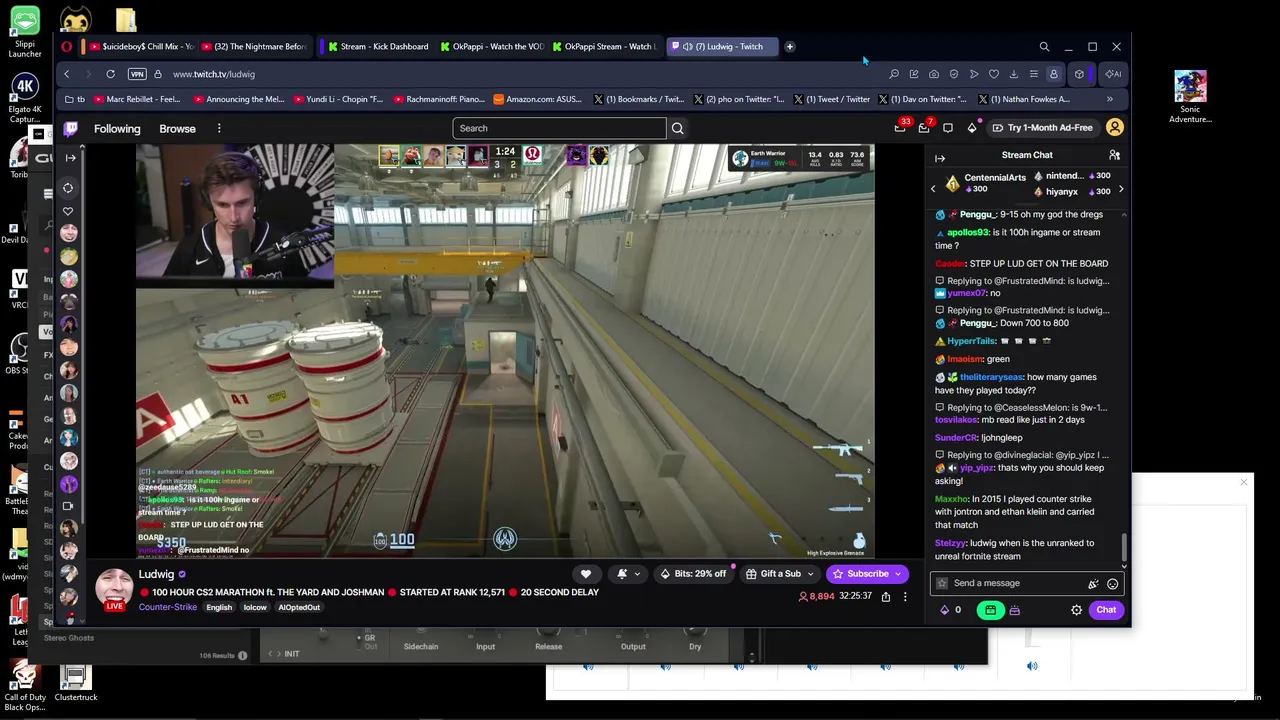Open the Twitch user avatar menu
Image resolution: width=1280 pixels, height=720 pixels.
tap(1114, 128)
